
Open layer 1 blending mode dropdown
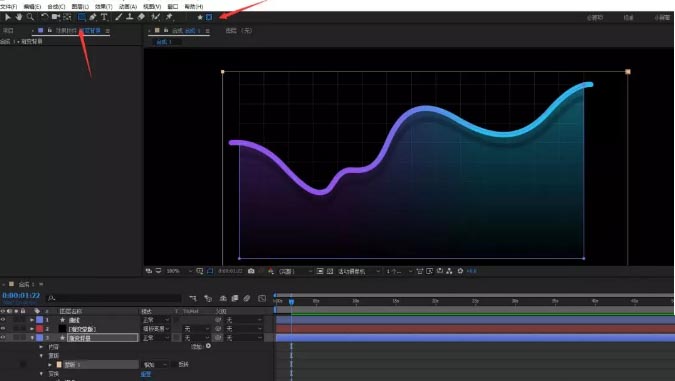point(155,320)
